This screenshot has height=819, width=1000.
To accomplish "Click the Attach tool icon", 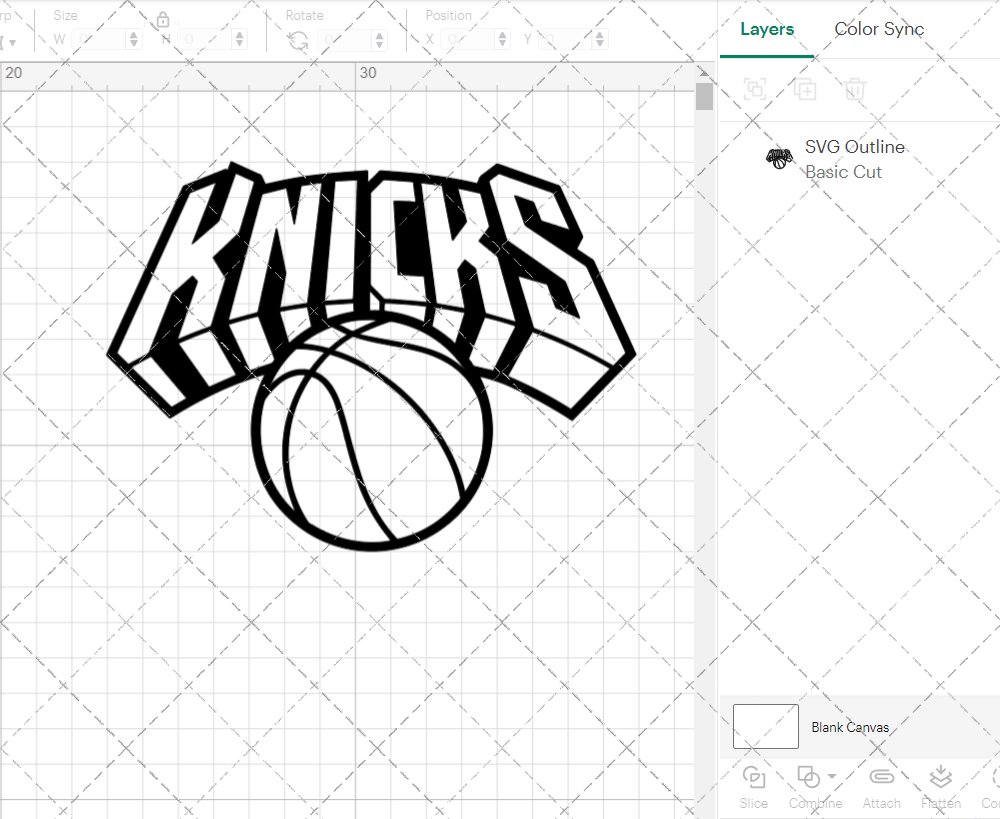I will click(x=881, y=777).
